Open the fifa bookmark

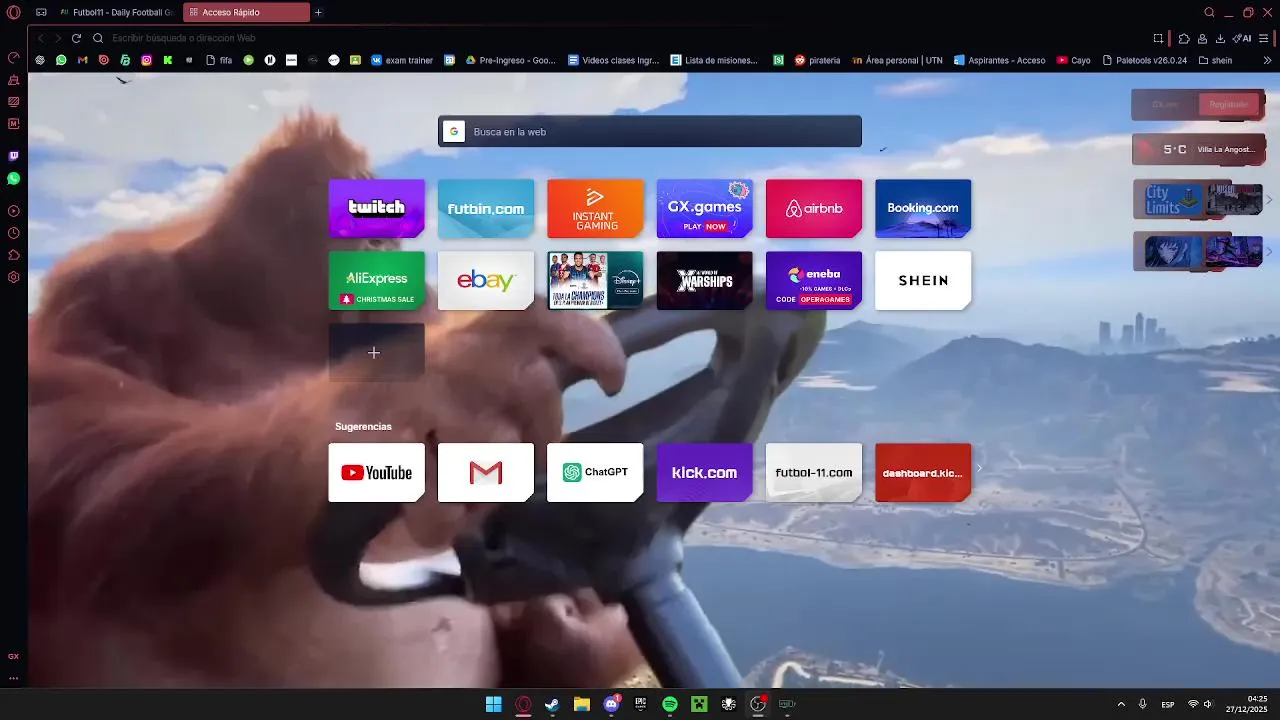(219, 60)
